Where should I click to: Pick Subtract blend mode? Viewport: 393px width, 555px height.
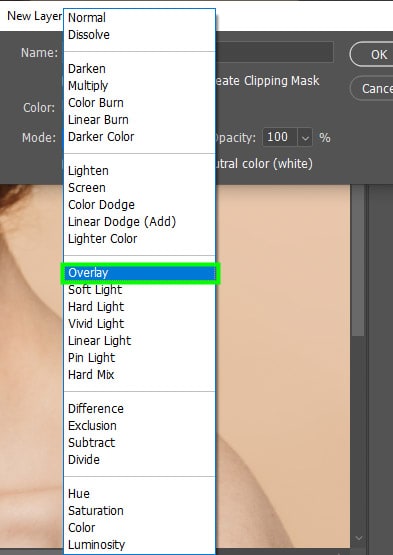pyautogui.click(x=139, y=442)
